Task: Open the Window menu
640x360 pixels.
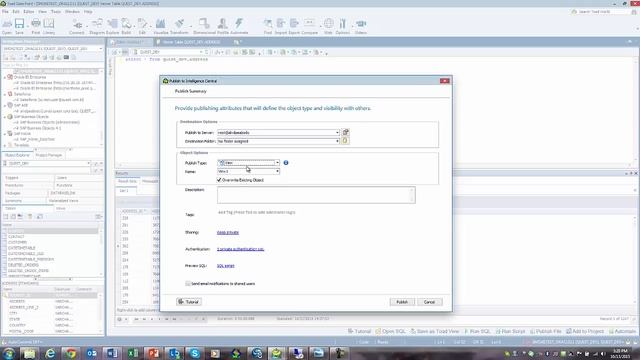Action: [72, 11]
